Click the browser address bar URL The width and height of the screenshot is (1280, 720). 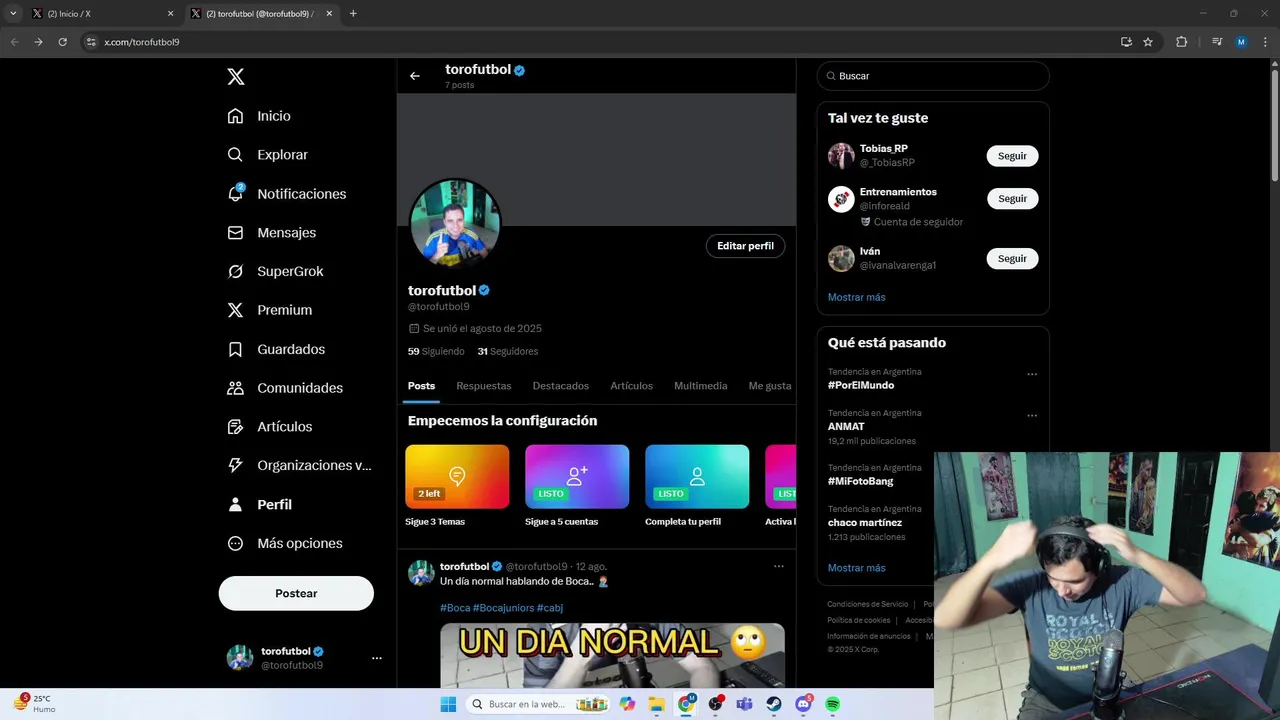tap(142, 42)
